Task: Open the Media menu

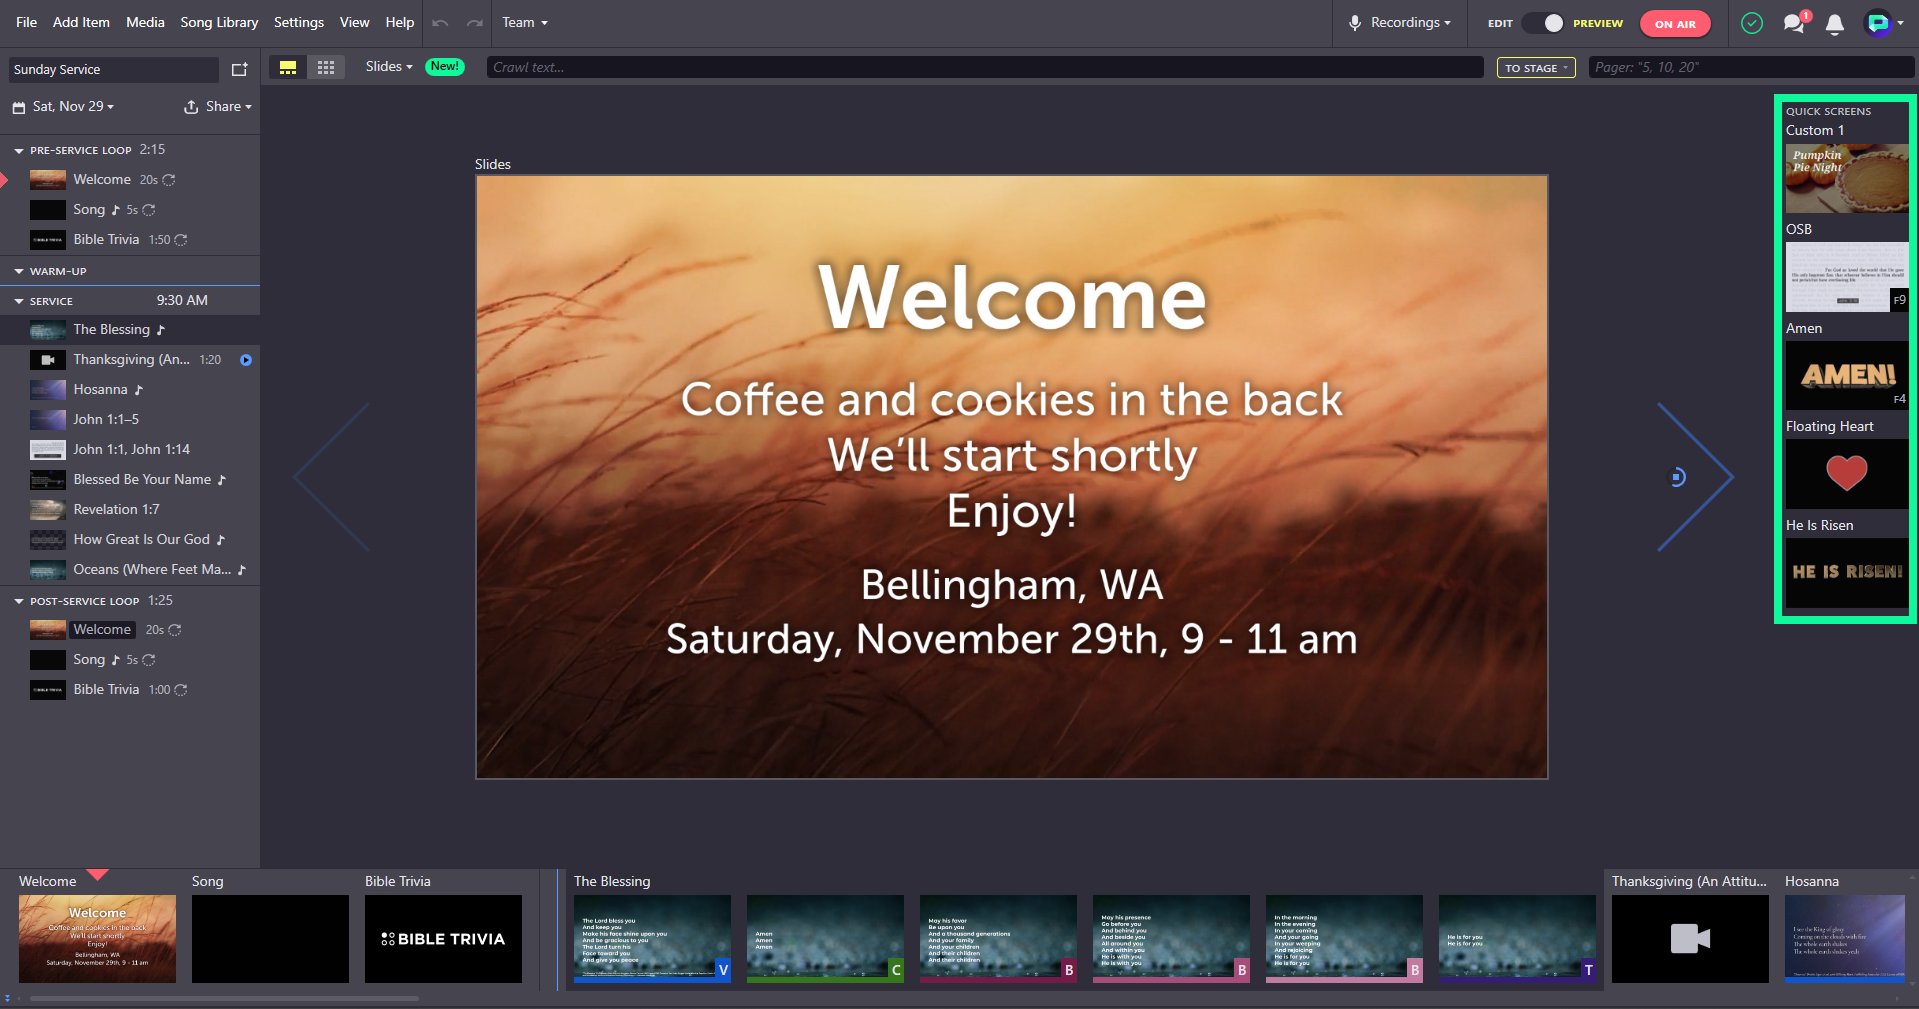Action: [x=145, y=23]
